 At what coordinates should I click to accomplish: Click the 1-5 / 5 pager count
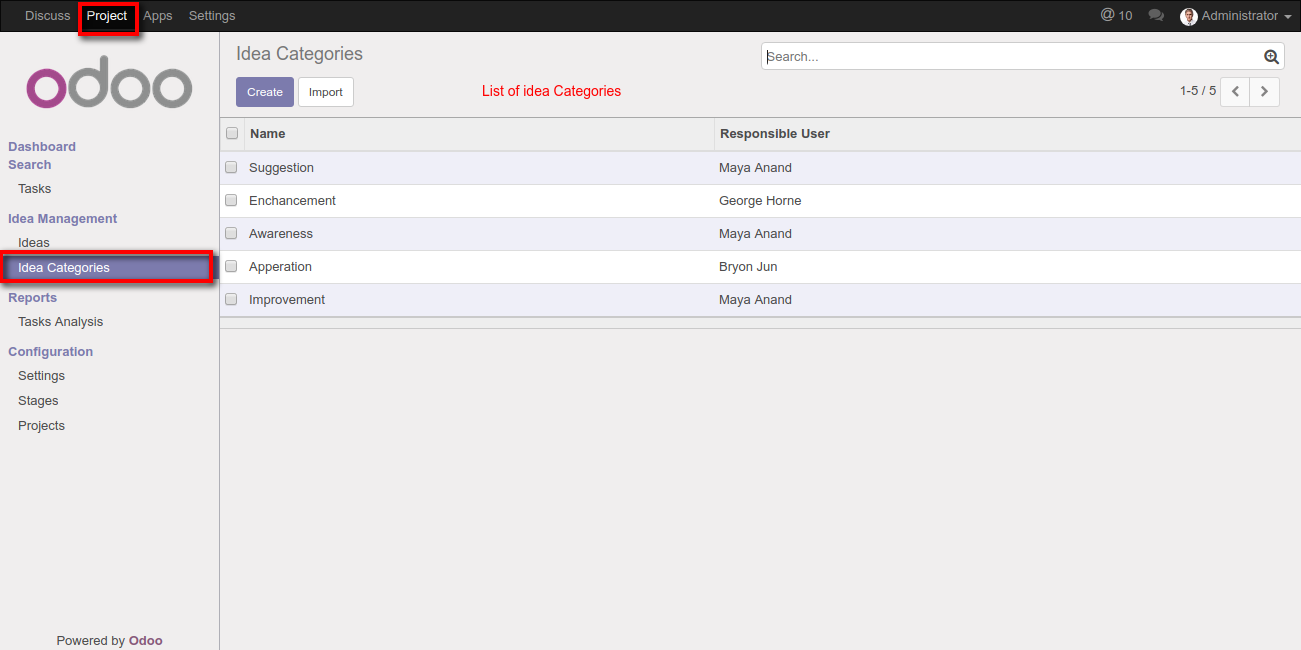pos(1198,91)
